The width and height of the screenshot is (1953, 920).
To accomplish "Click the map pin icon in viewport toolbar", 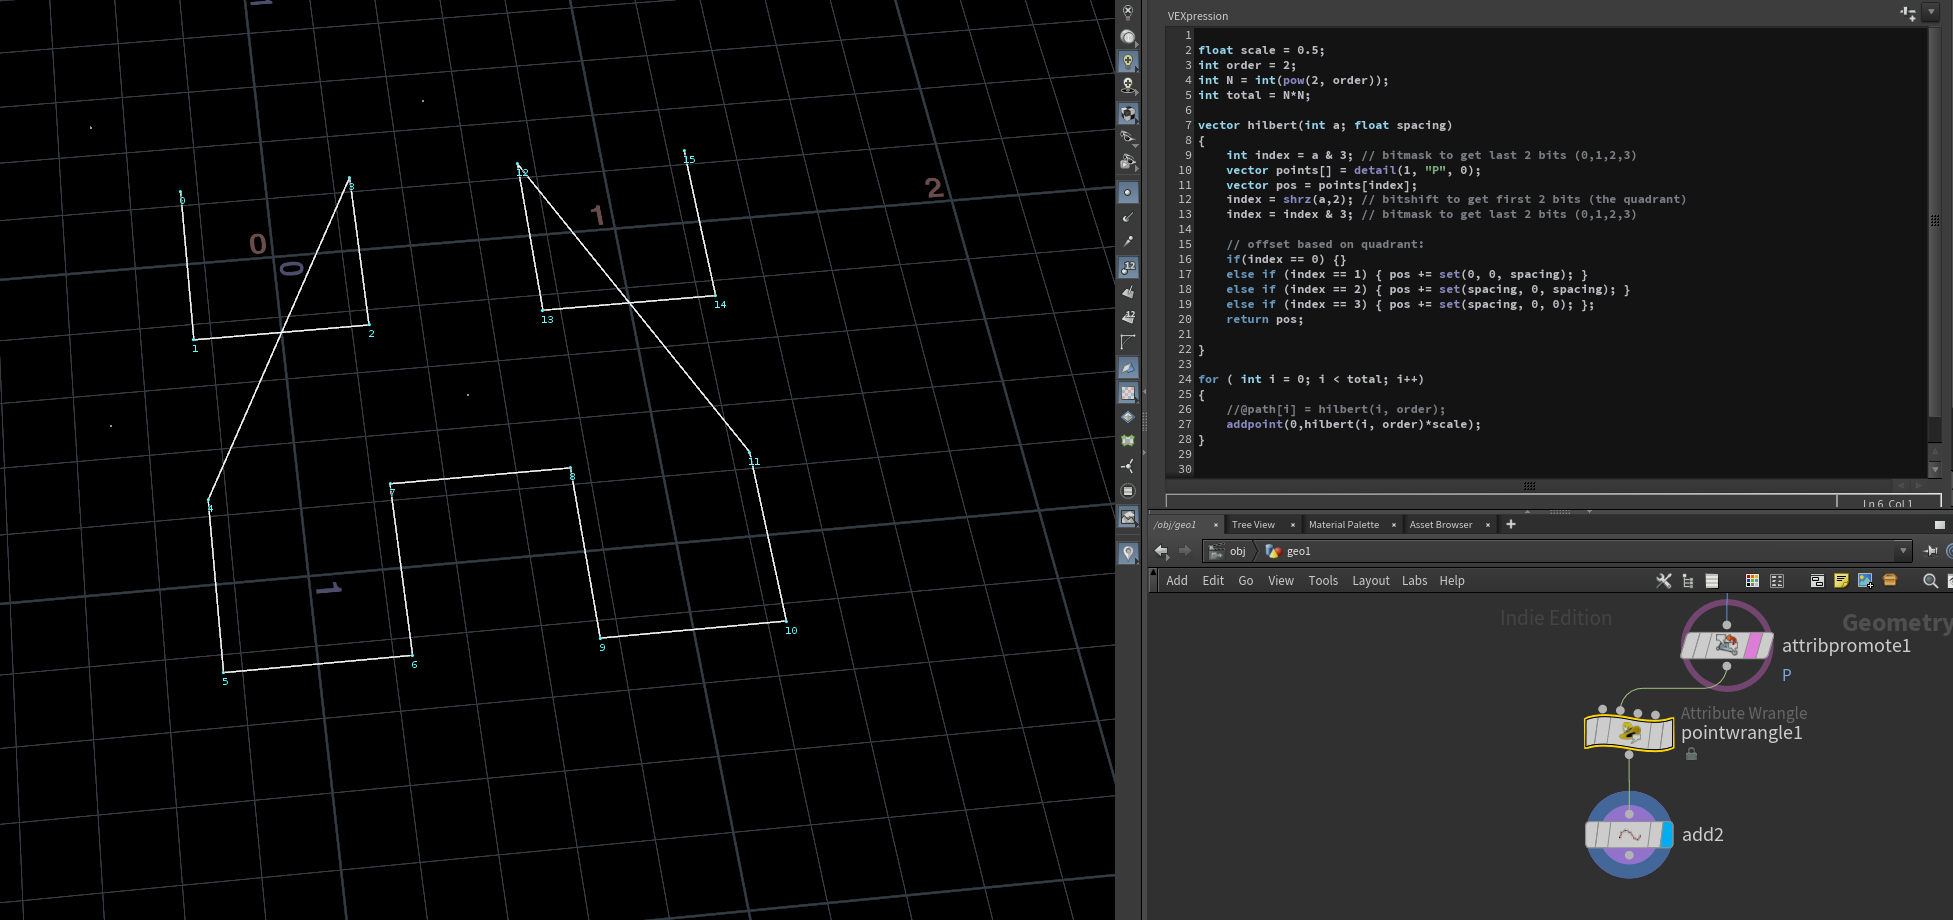I will click(x=1128, y=552).
